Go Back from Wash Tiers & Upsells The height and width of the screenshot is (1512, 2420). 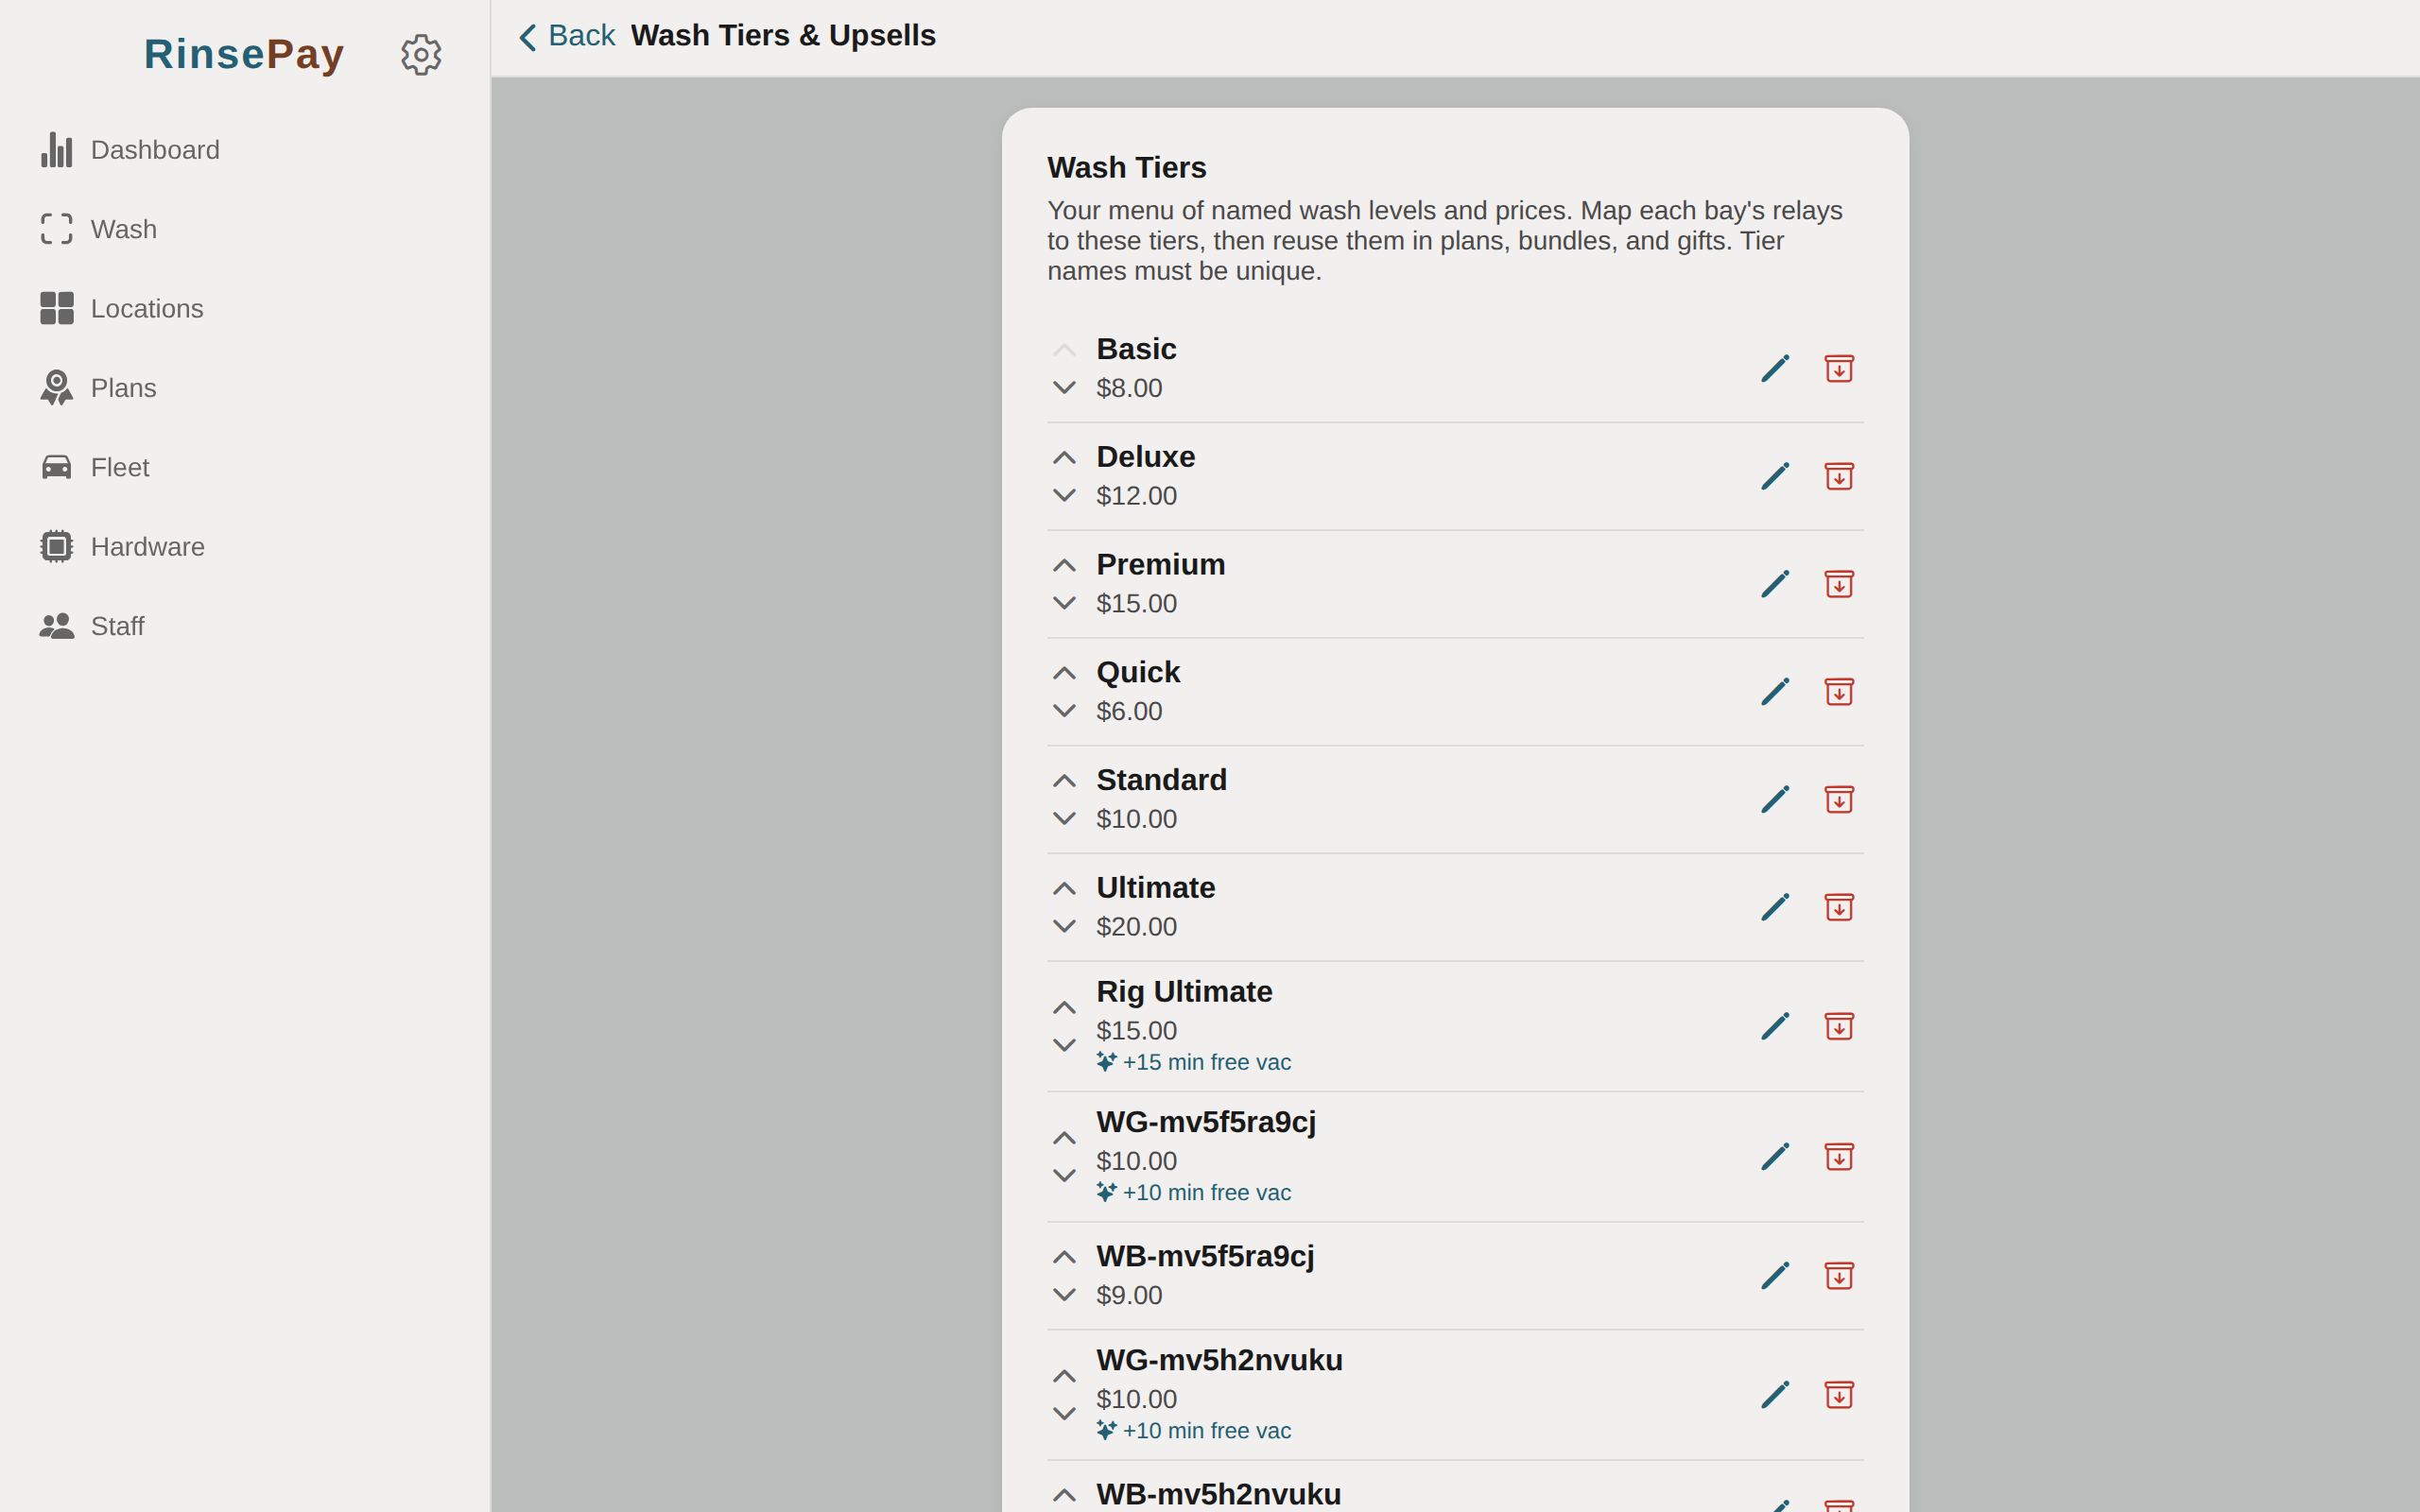tap(566, 36)
